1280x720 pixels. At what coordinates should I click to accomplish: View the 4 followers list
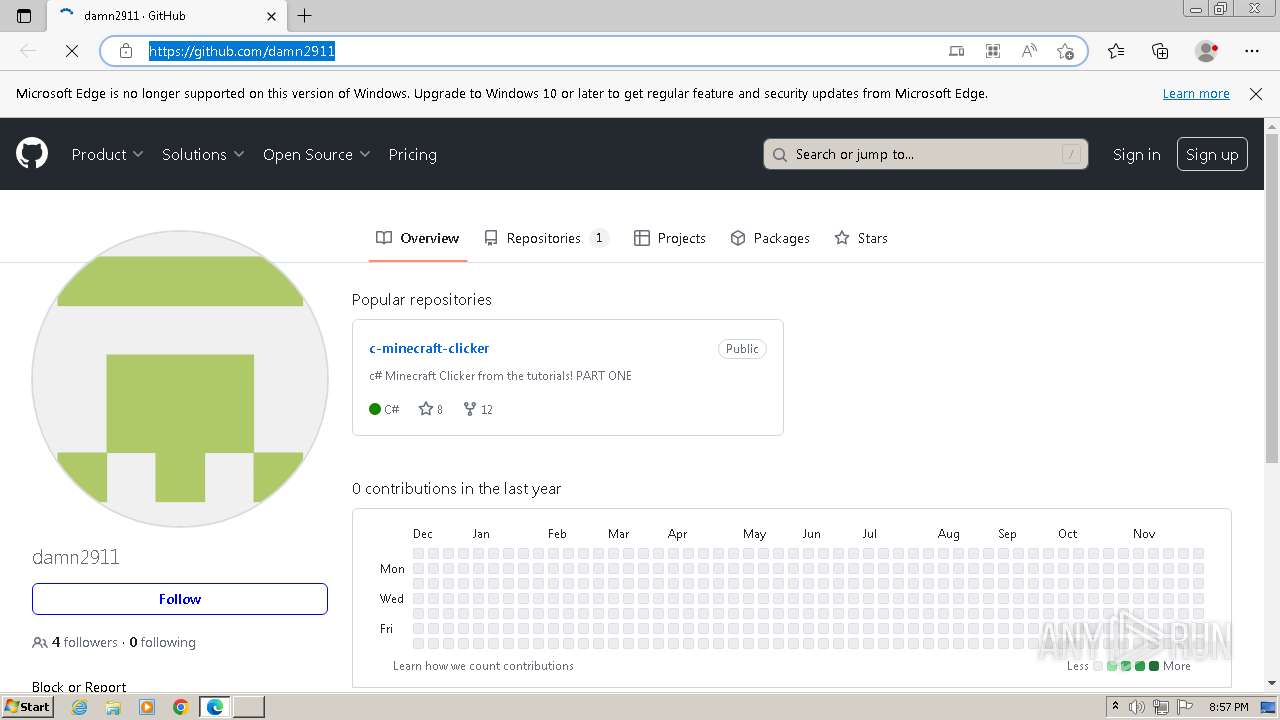85,642
